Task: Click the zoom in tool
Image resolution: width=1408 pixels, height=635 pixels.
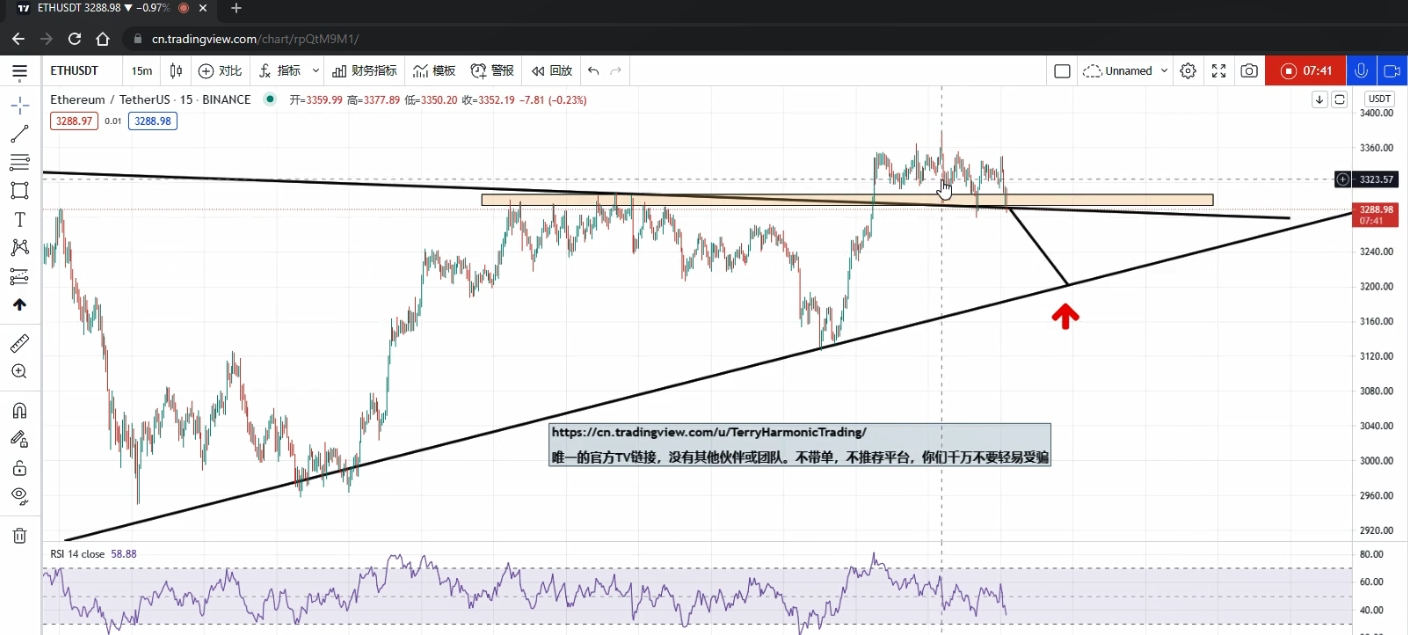Action: click(x=20, y=372)
